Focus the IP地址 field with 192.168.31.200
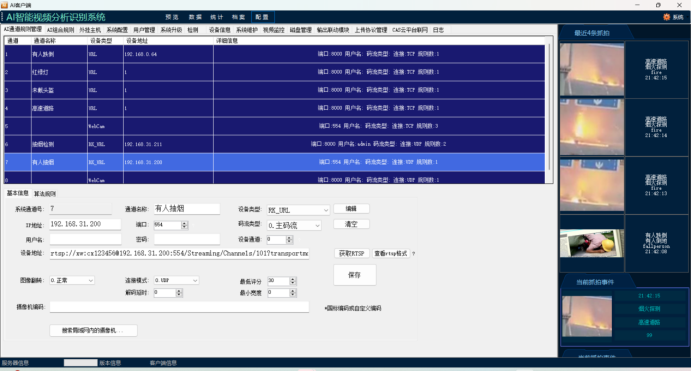Screen dimensions: 692x371 85,224
